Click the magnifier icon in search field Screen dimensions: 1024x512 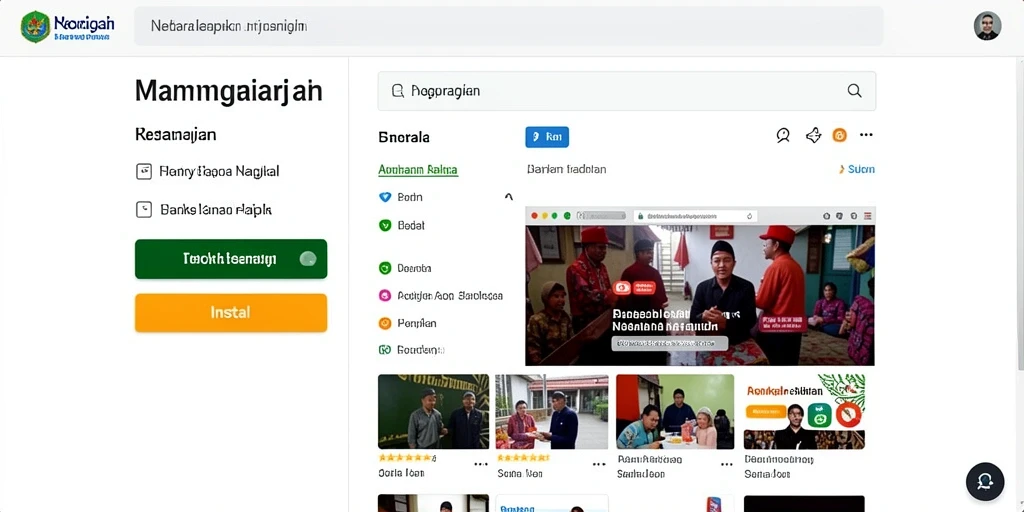pos(854,91)
